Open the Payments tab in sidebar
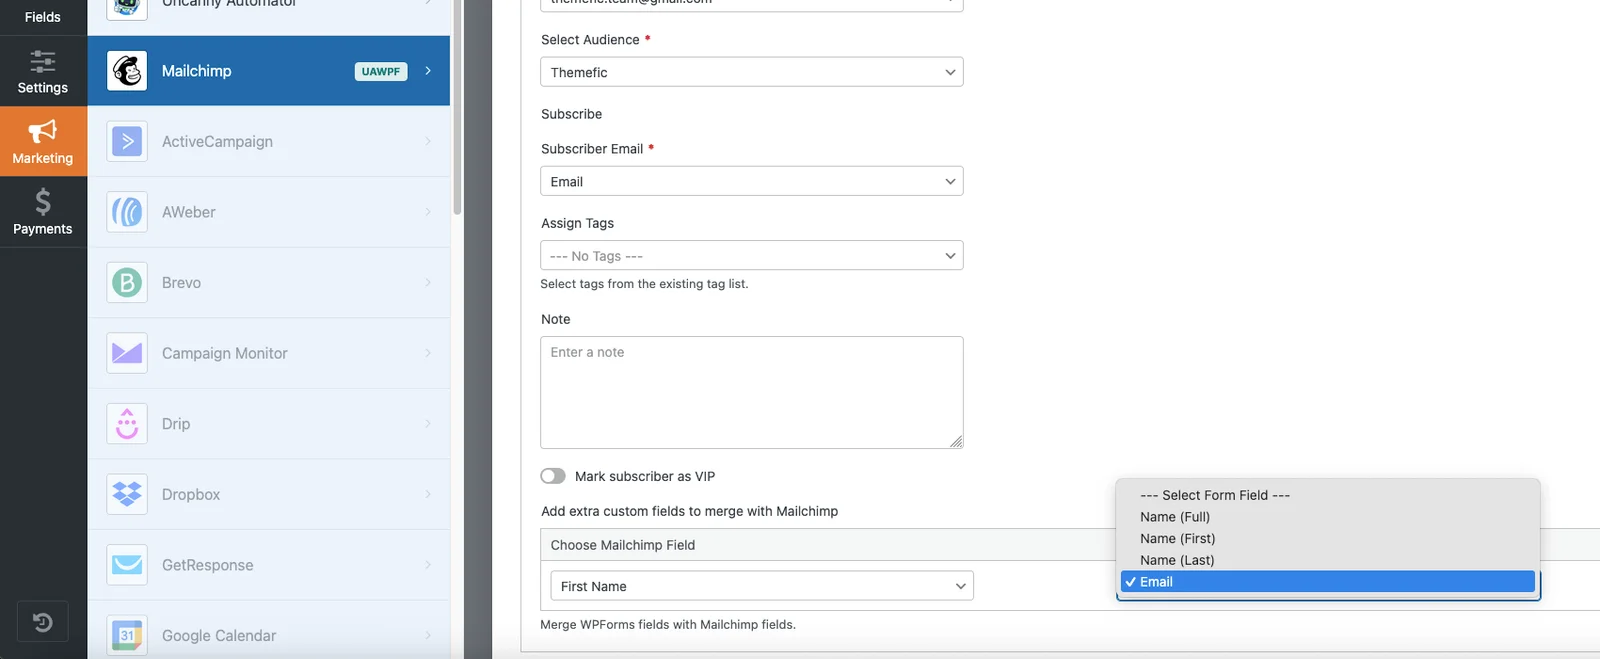The height and width of the screenshot is (659, 1600). pyautogui.click(x=43, y=212)
